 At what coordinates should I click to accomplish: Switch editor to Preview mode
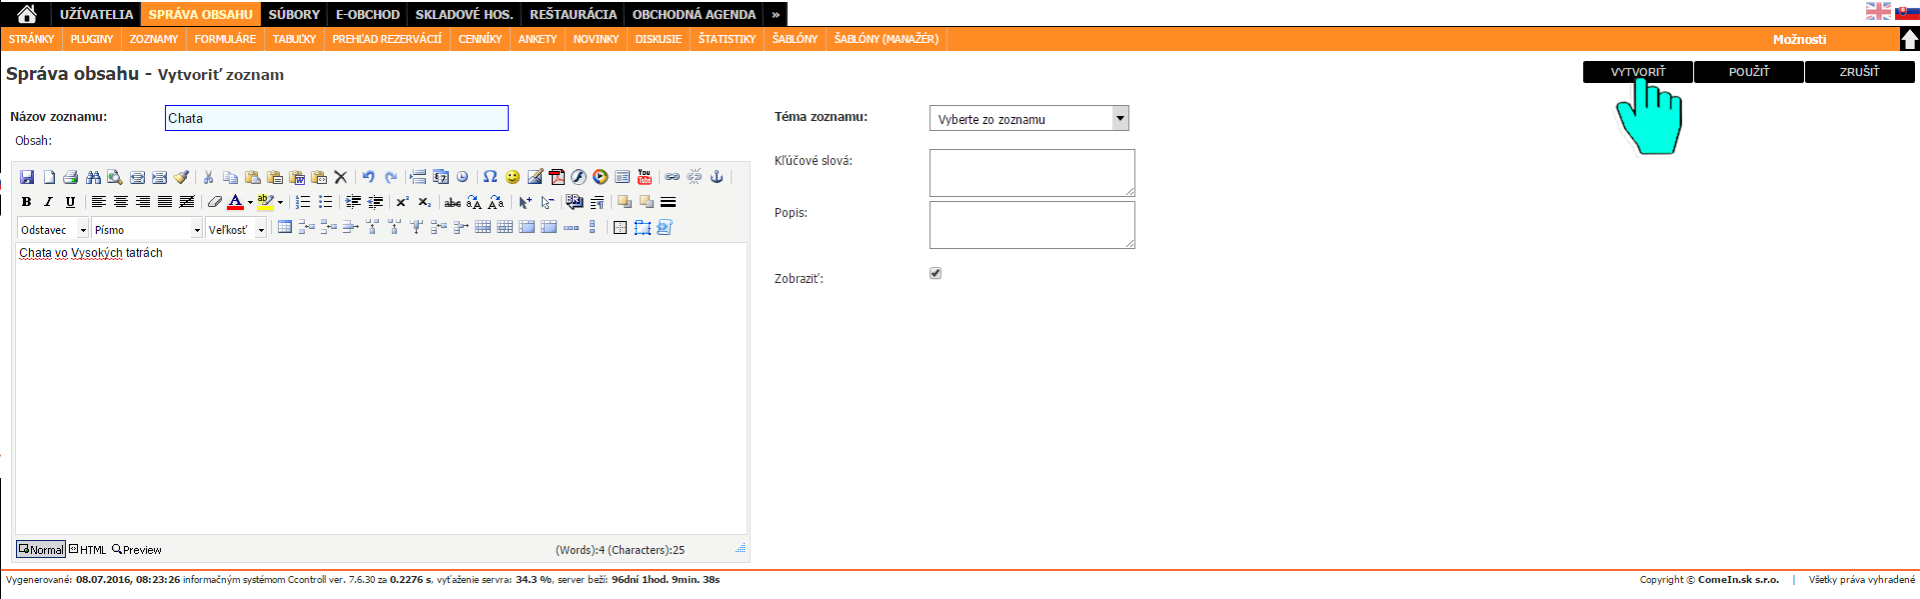(137, 550)
